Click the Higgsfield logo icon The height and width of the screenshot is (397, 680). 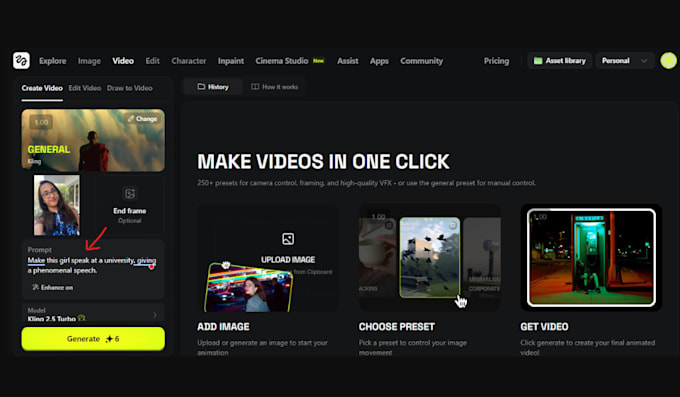click(x=21, y=61)
